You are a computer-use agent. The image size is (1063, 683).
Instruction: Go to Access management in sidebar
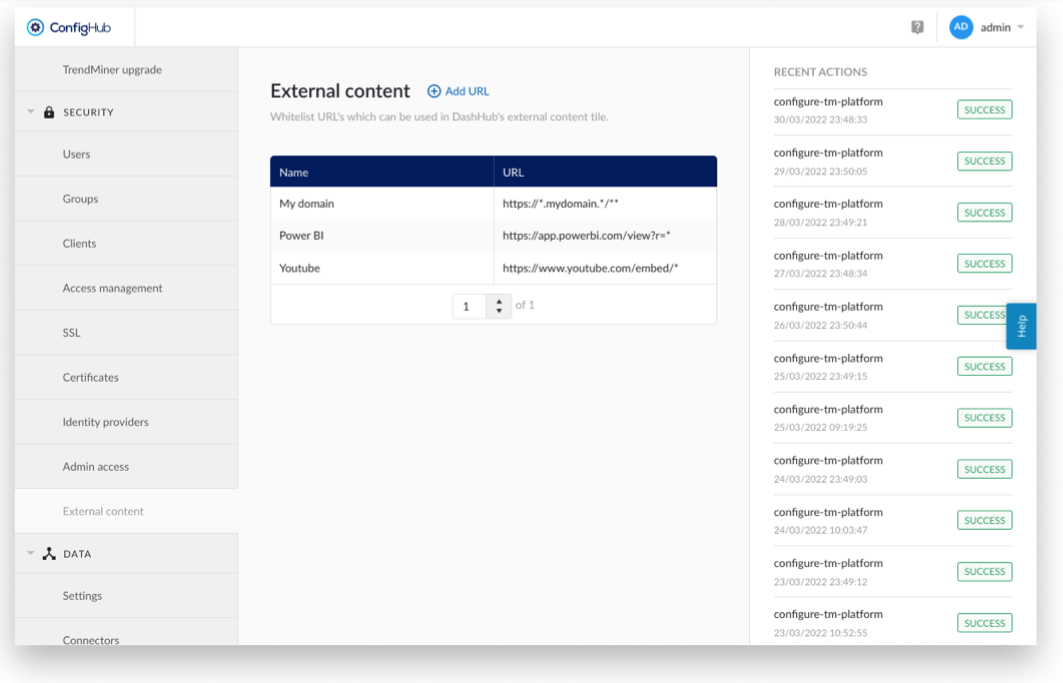click(112, 288)
